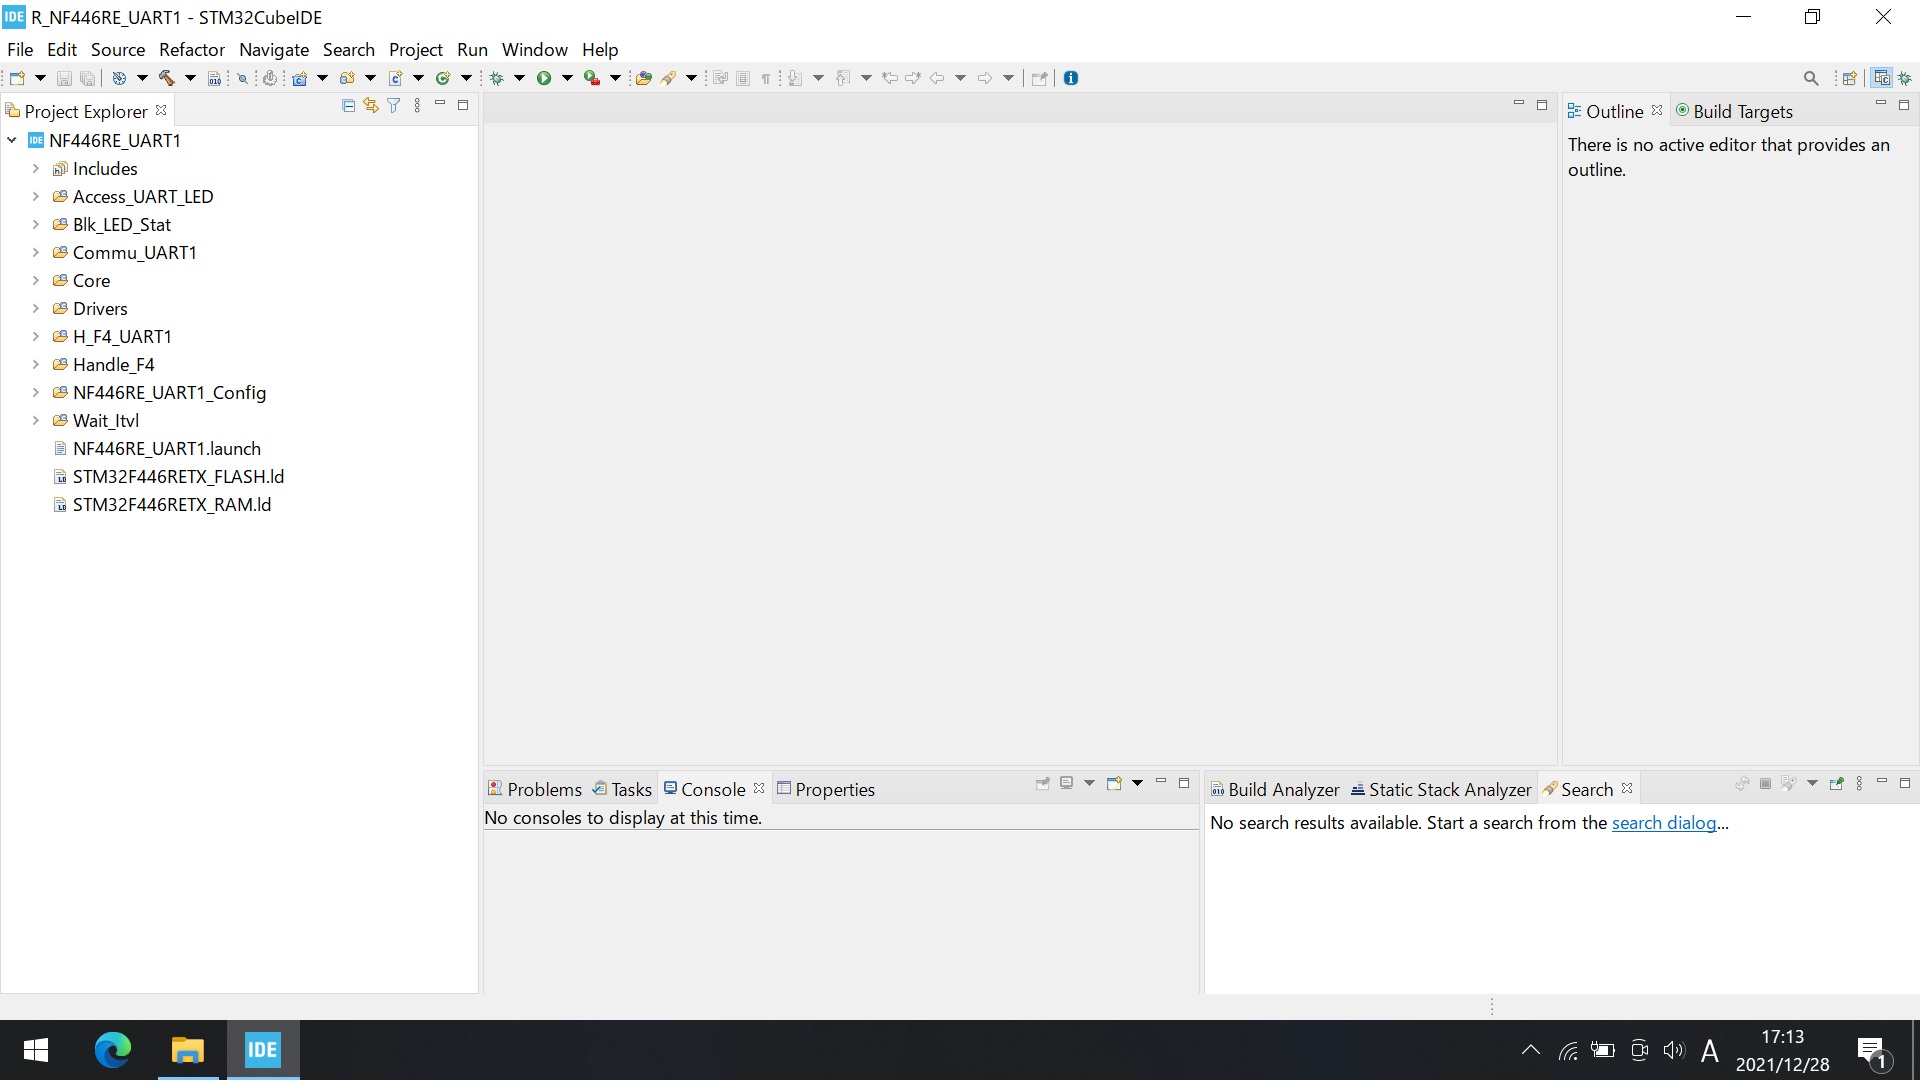Switch to the Debug perspective icon
This screenshot has height=1086, width=1920.
[x=1906, y=78]
